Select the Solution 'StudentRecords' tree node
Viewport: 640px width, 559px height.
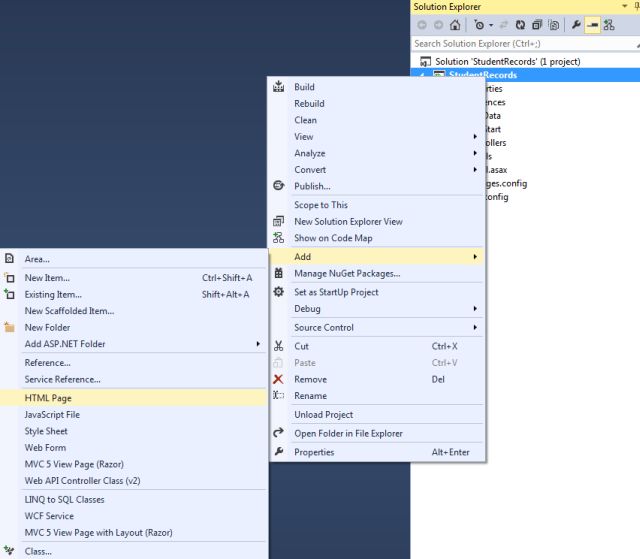[x=507, y=62]
